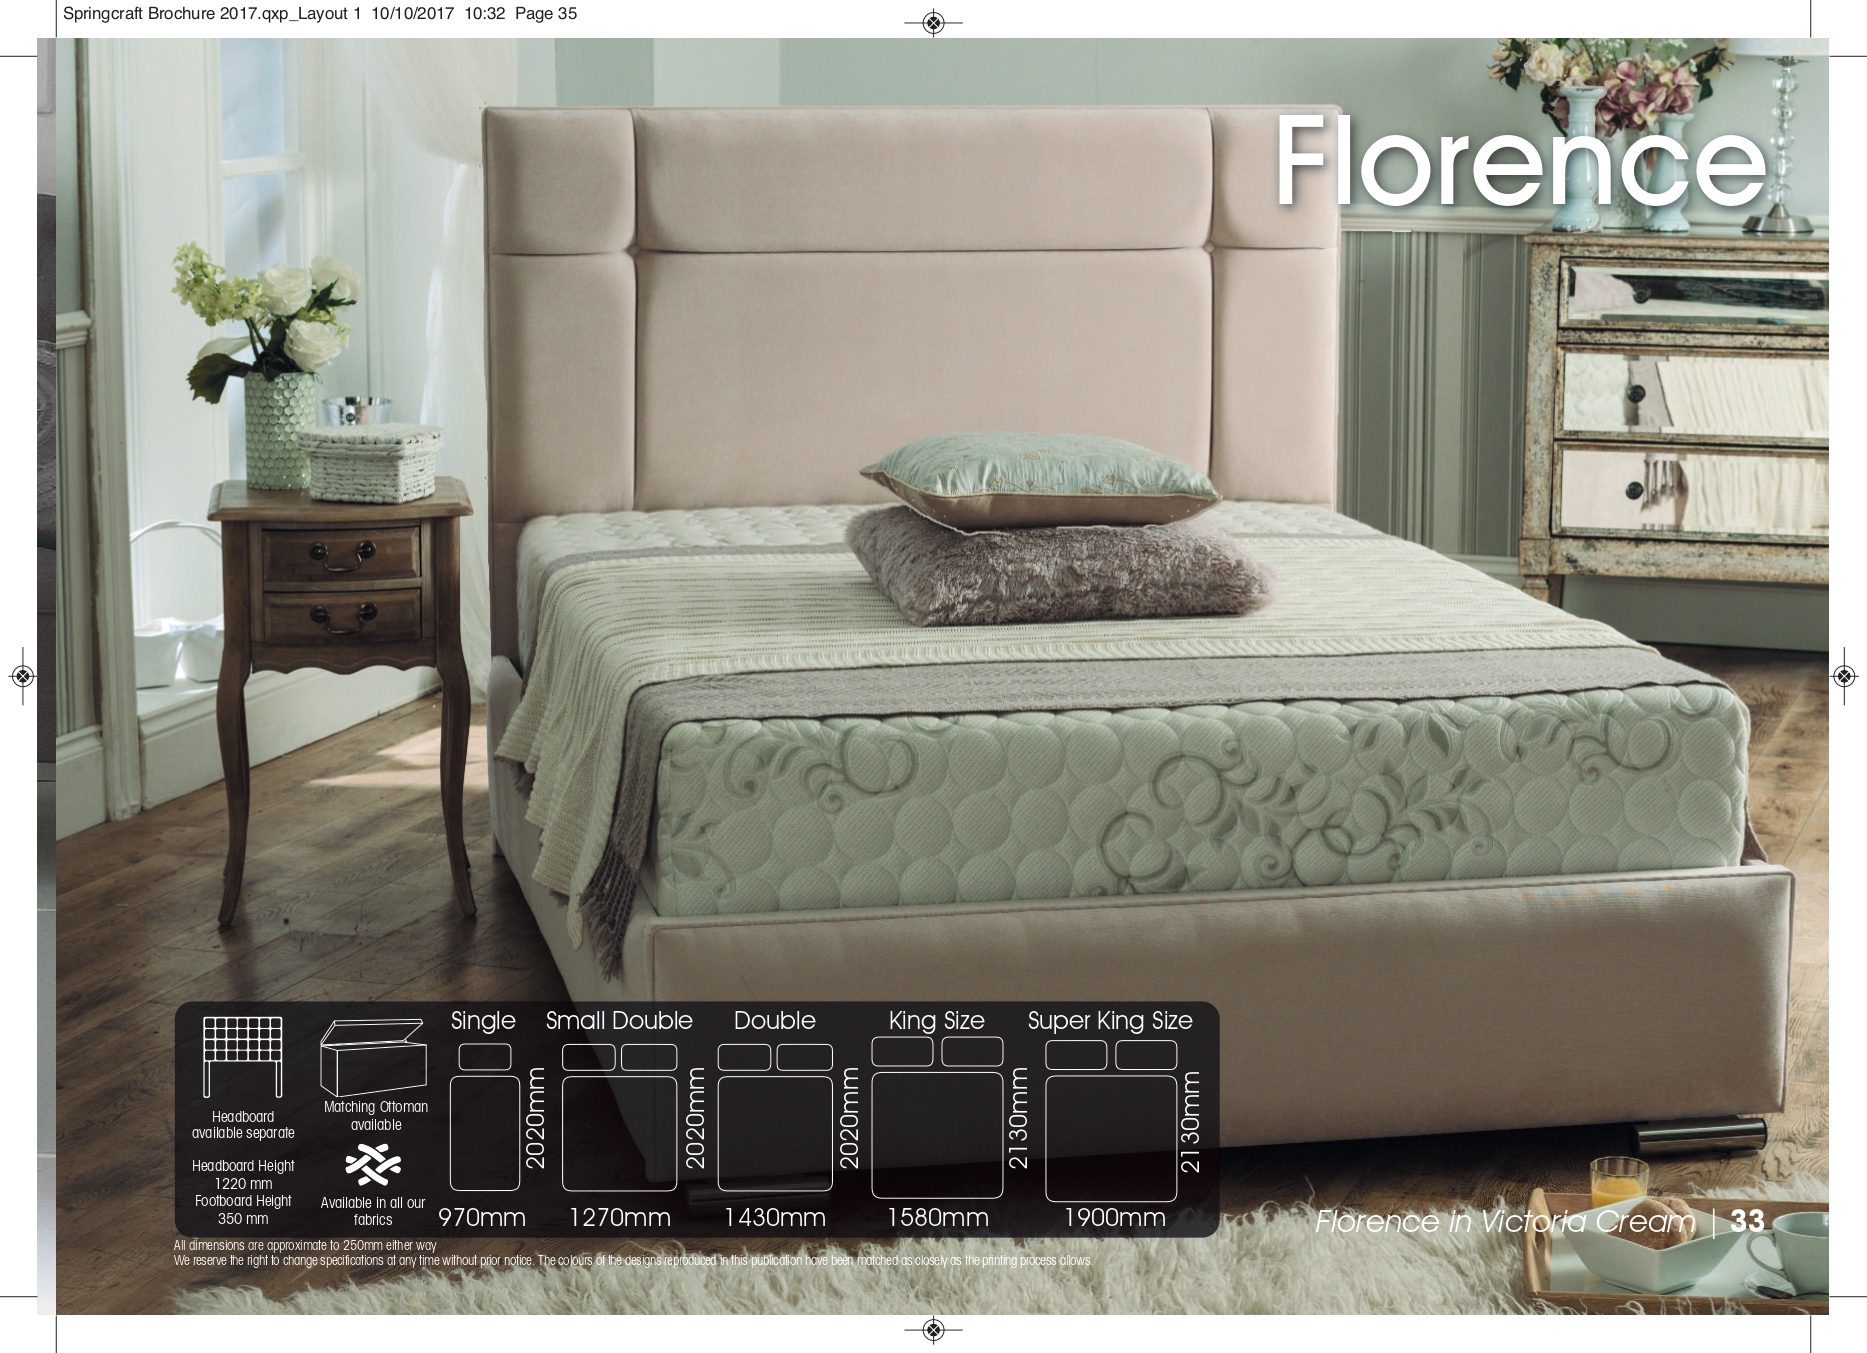Screen dimensions: 1867x1353
Task: Select the Super King Size bed diagram
Action: click(x=1110, y=1122)
